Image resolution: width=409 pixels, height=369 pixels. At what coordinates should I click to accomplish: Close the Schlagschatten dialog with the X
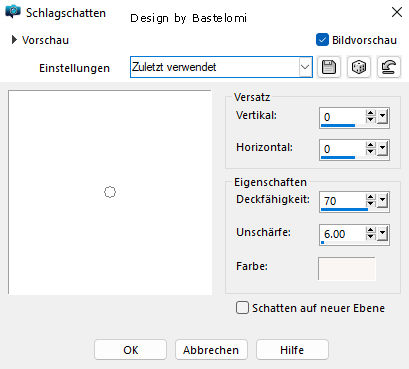coord(397,12)
